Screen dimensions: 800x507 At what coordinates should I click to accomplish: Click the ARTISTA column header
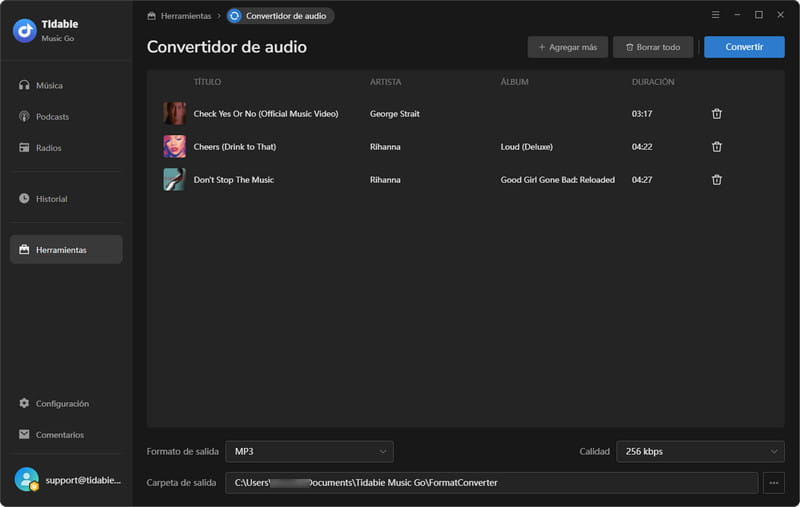(x=386, y=82)
